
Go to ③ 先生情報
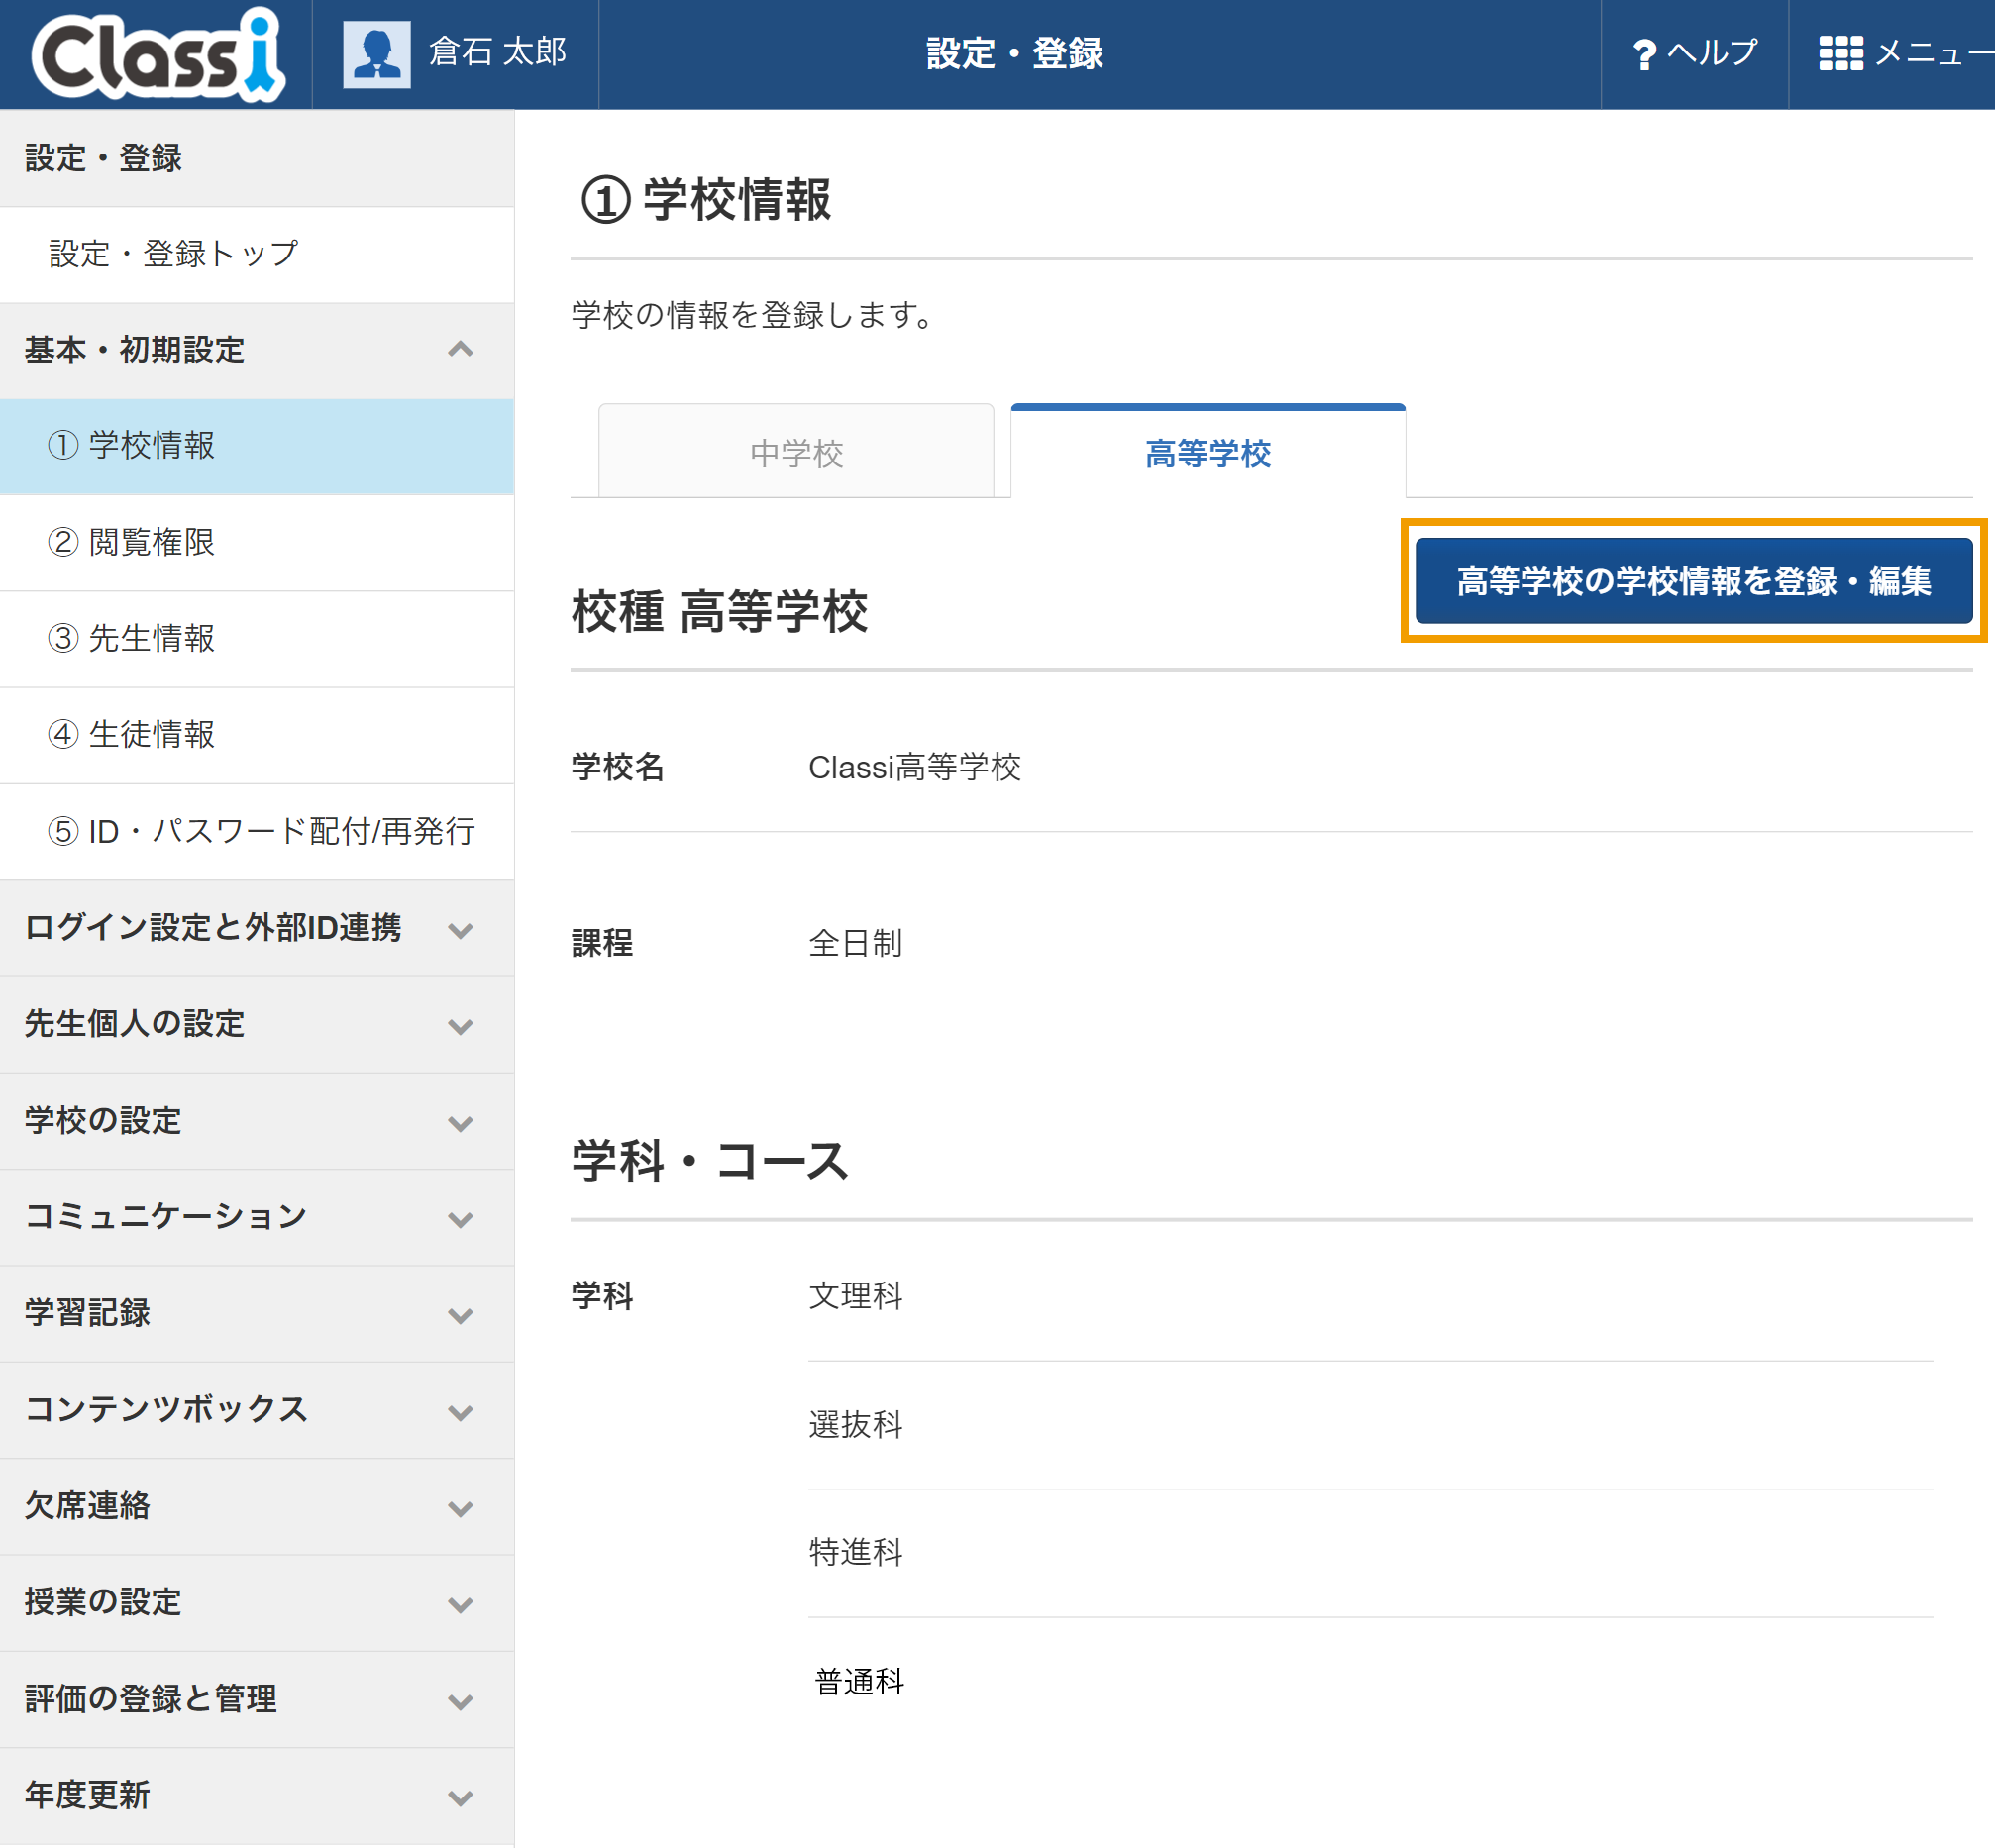pos(257,639)
